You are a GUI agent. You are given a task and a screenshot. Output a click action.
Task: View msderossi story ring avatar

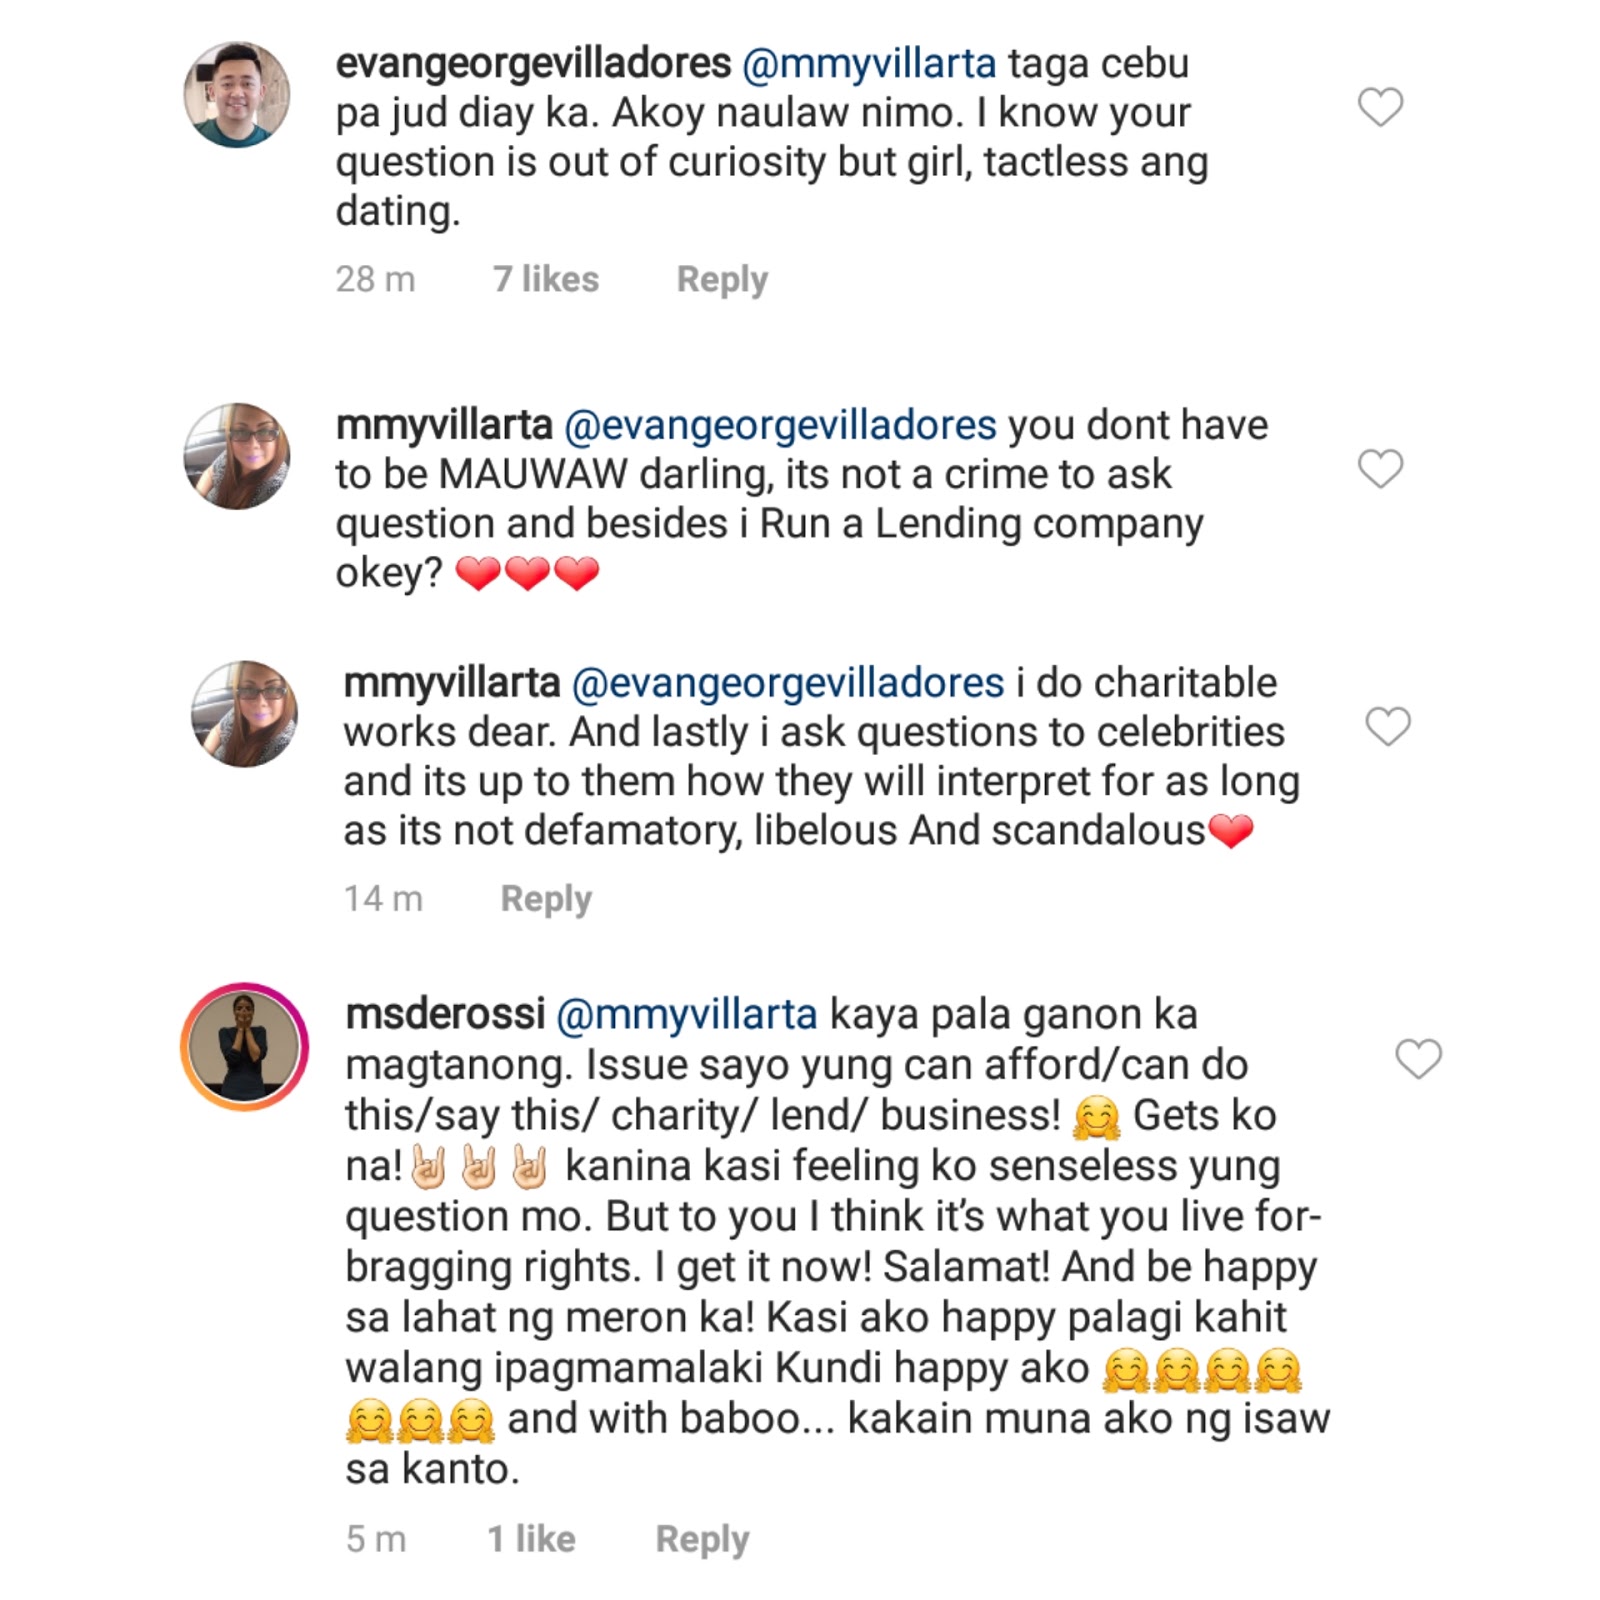click(x=244, y=1046)
